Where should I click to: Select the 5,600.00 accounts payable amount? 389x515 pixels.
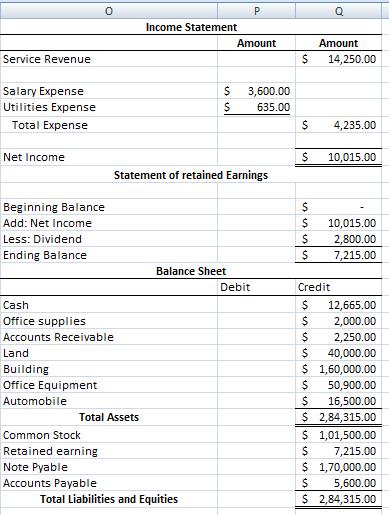coord(338,483)
